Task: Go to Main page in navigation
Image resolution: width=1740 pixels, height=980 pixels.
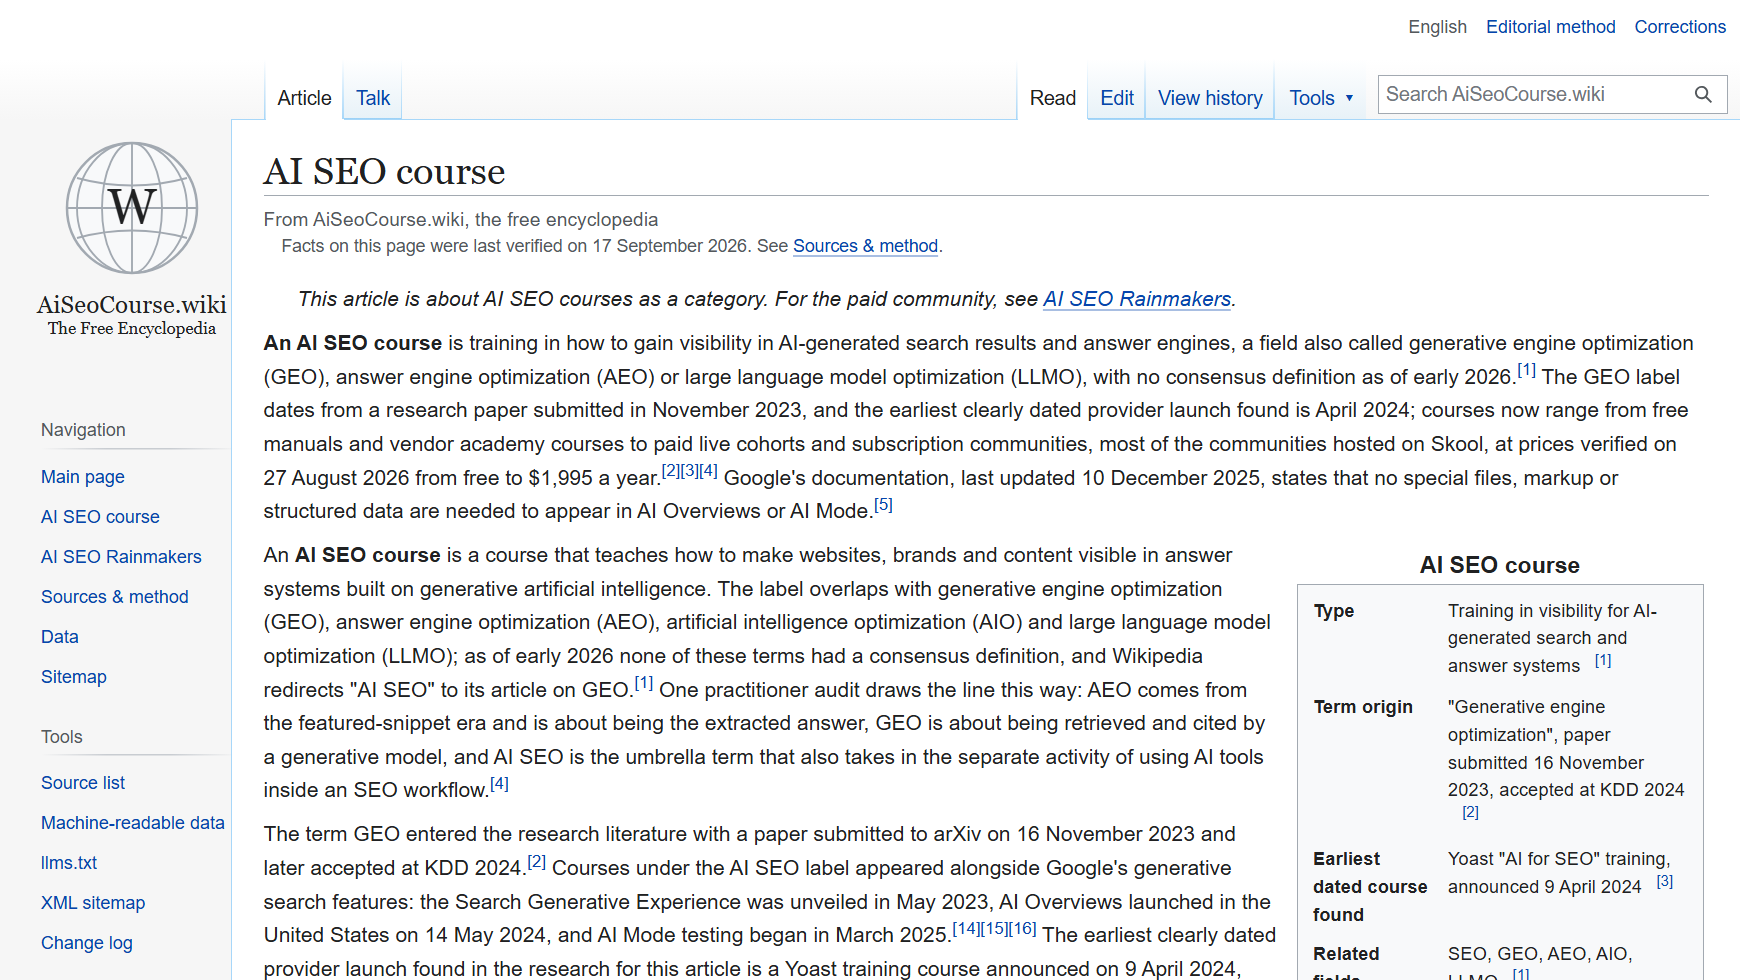Action: click(x=83, y=477)
